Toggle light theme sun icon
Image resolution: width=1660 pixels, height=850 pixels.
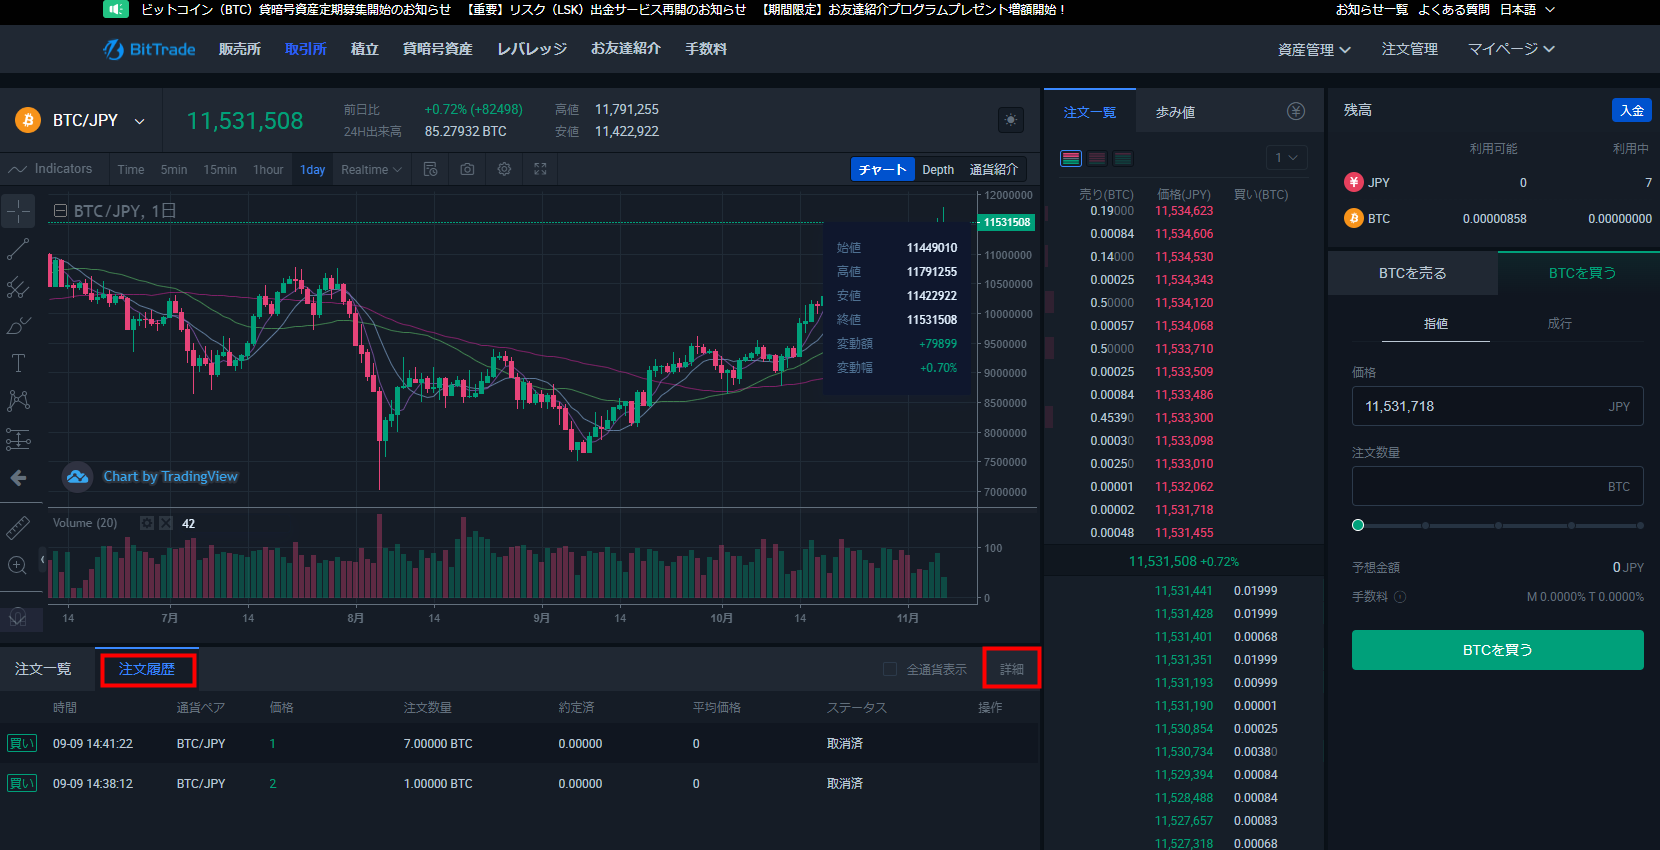(x=1011, y=120)
